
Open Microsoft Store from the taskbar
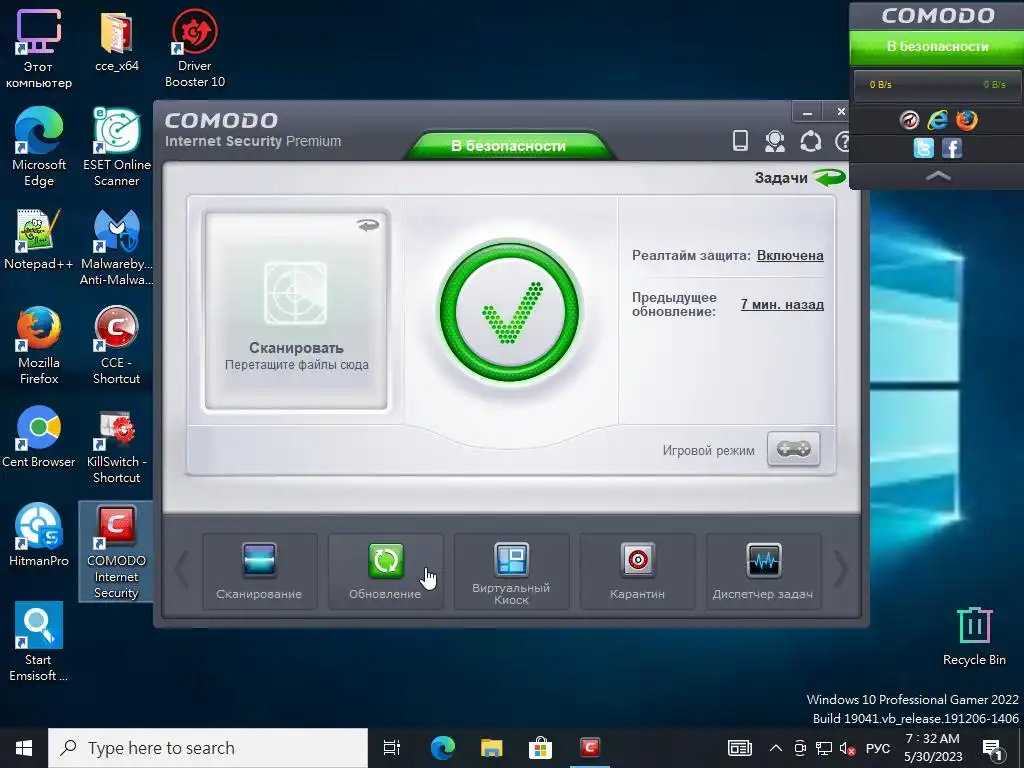point(540,748)
